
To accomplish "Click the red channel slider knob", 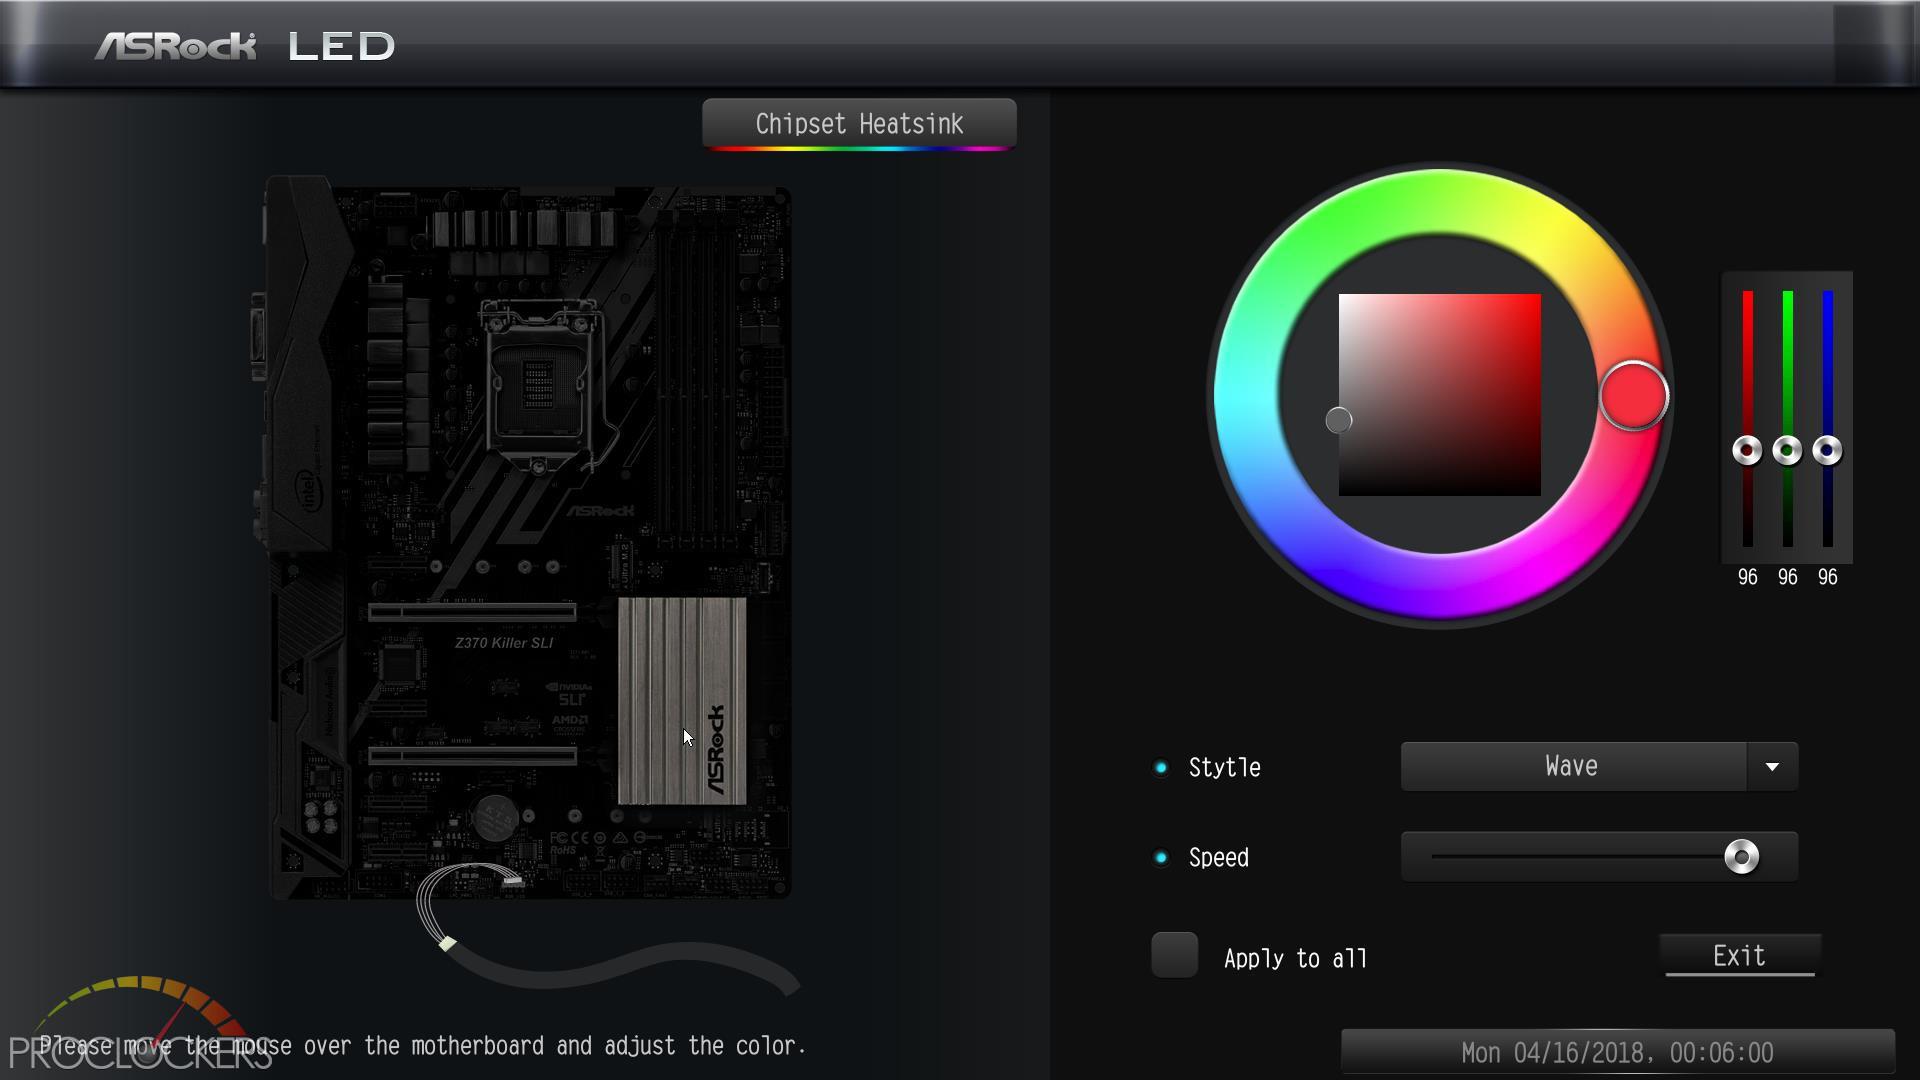I will click(1747, 451).
